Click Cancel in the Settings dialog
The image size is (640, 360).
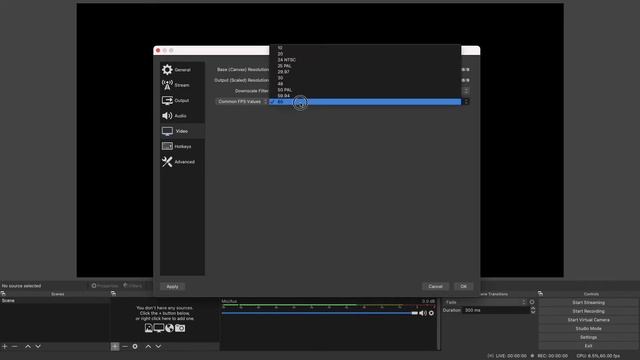coord(436,287)
